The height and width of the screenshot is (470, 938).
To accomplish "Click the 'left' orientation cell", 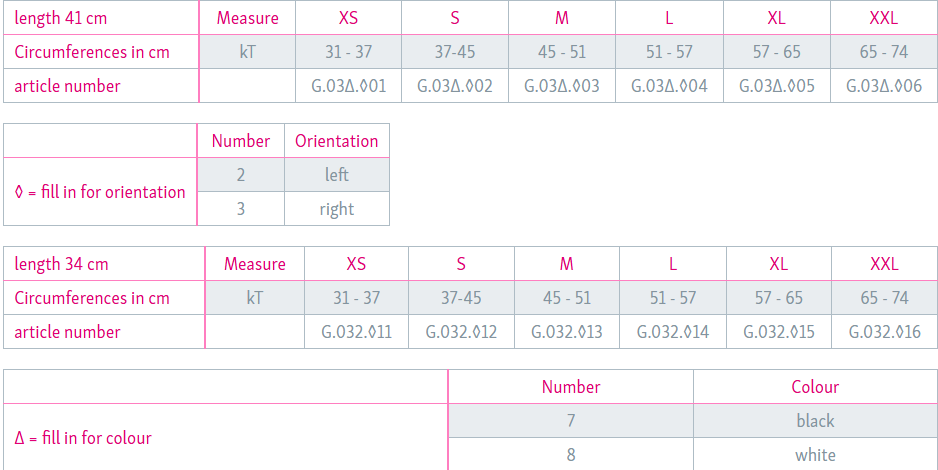I will (336, 175).
